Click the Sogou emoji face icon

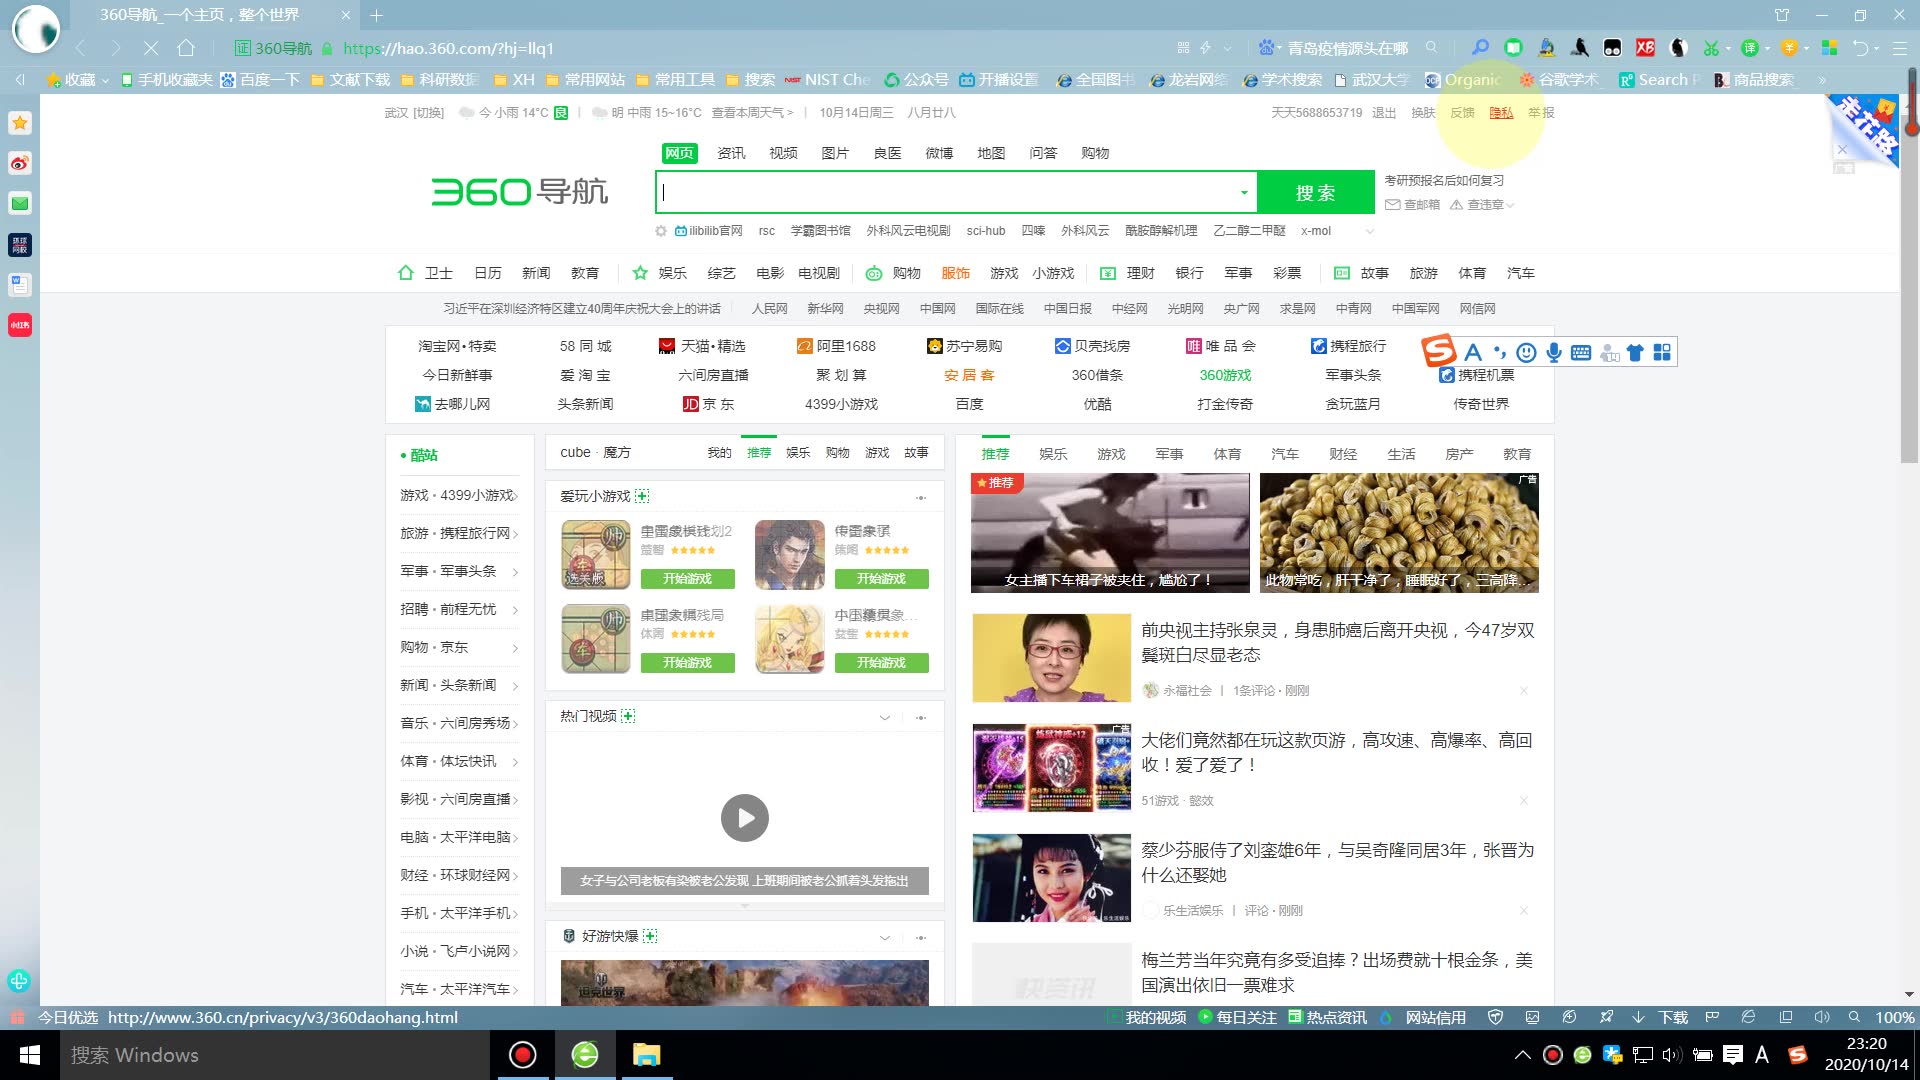1526,352
